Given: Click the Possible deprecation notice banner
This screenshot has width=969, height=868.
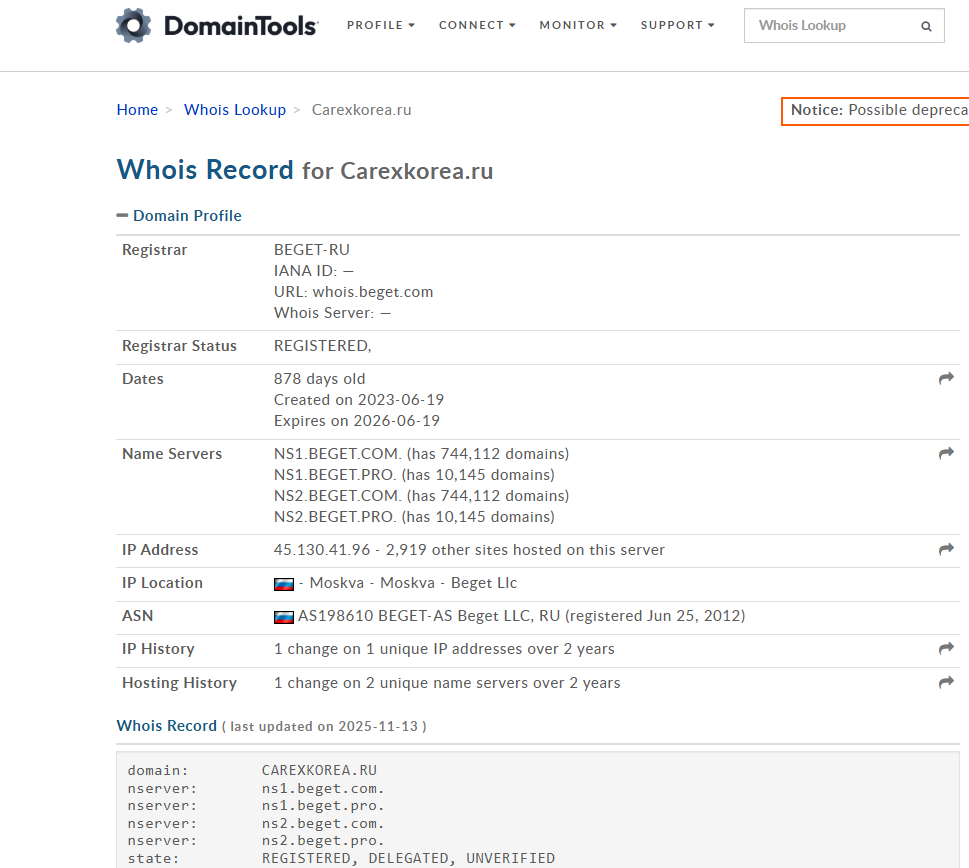Looking at the screenshot, I should coord(876,110).
